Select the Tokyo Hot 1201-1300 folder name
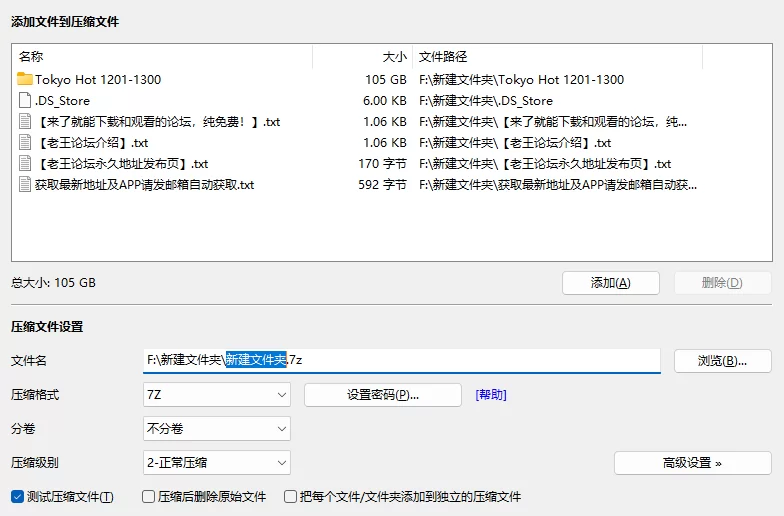 pos(98,80)
